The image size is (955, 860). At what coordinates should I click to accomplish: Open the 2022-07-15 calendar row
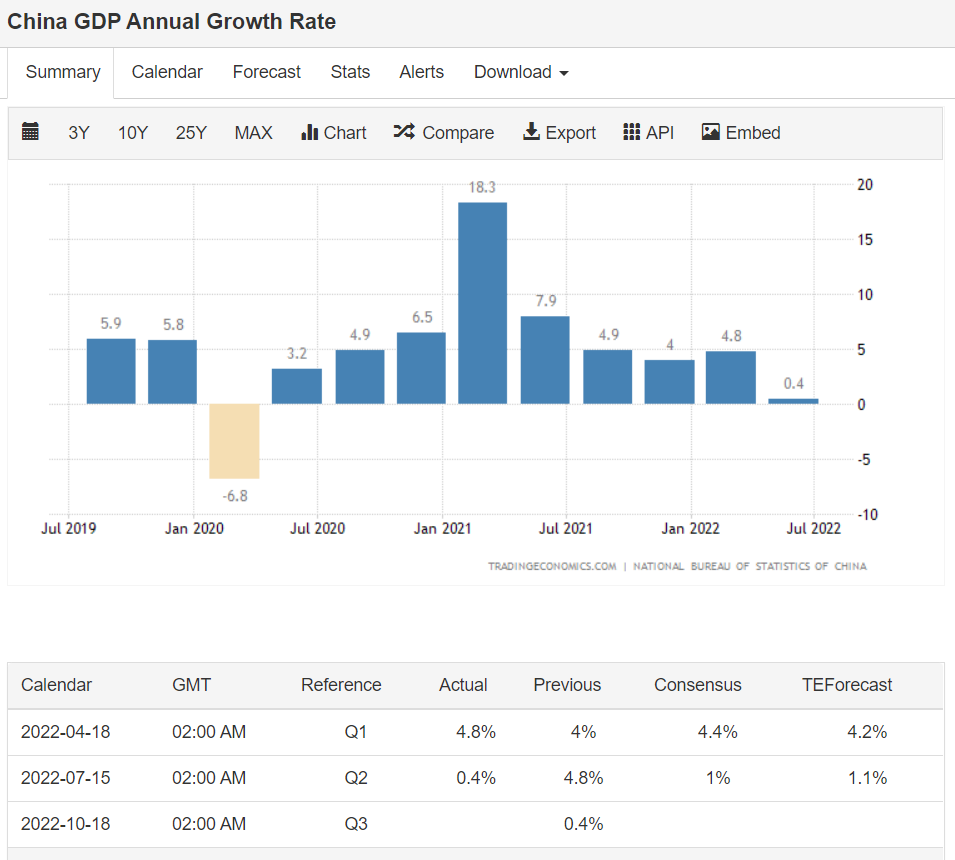click(66, 778)
